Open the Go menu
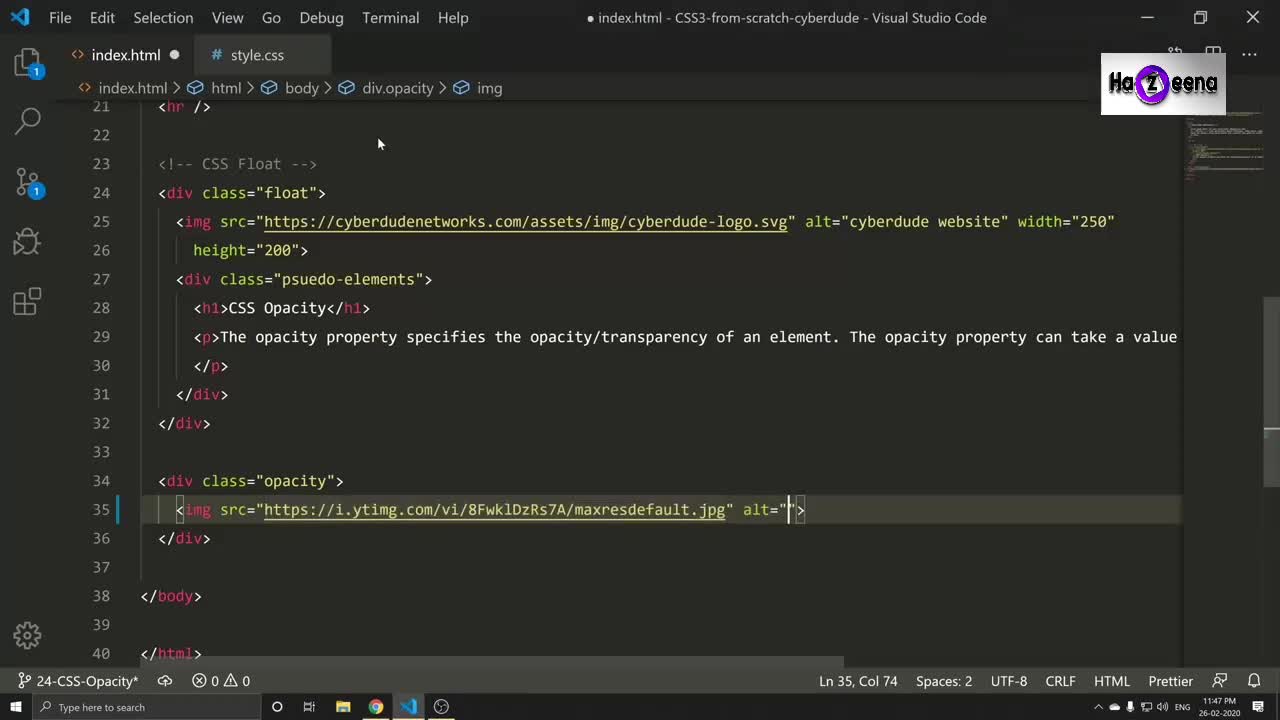The image size is (1280, 720). point(271,18)
